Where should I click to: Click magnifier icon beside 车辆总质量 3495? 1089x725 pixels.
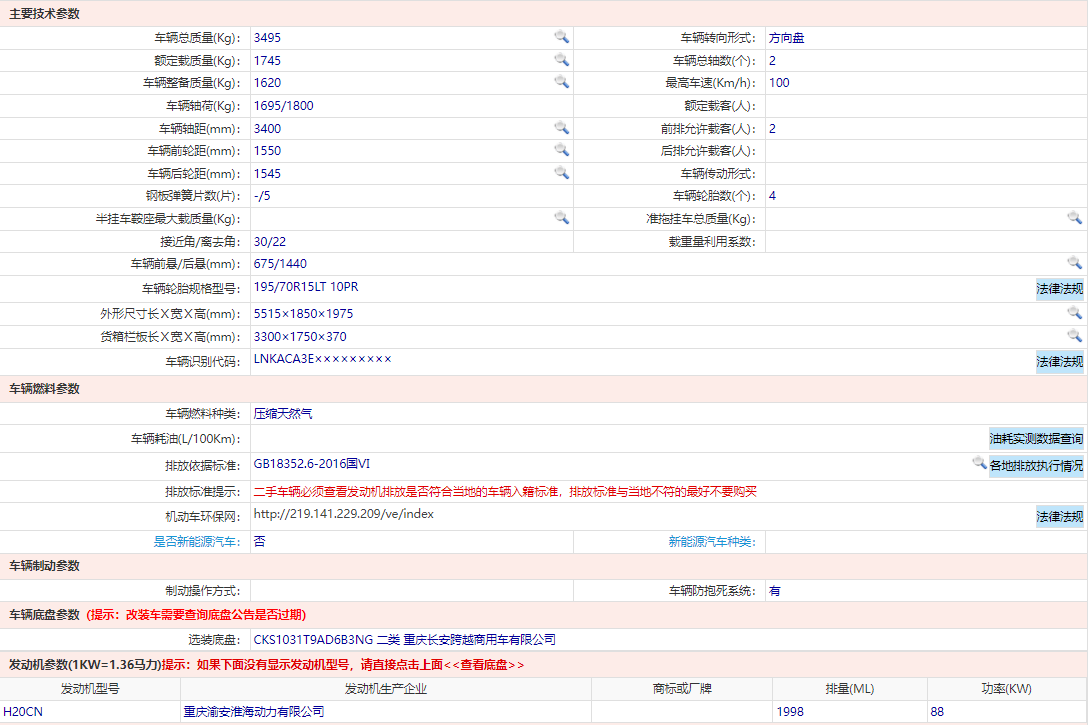(x=562, y=37)
